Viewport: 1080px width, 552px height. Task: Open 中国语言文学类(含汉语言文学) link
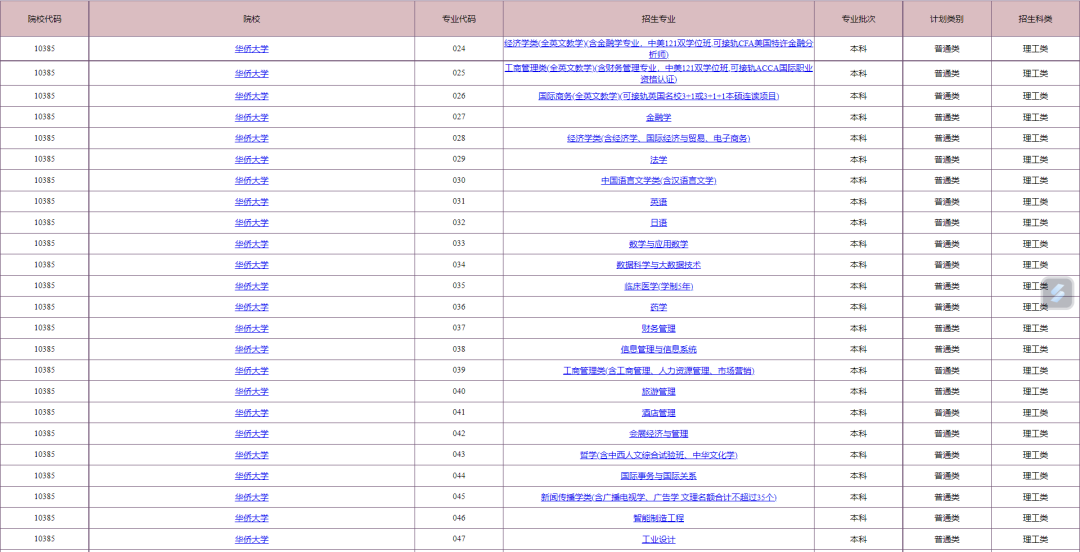coord(658,181)
